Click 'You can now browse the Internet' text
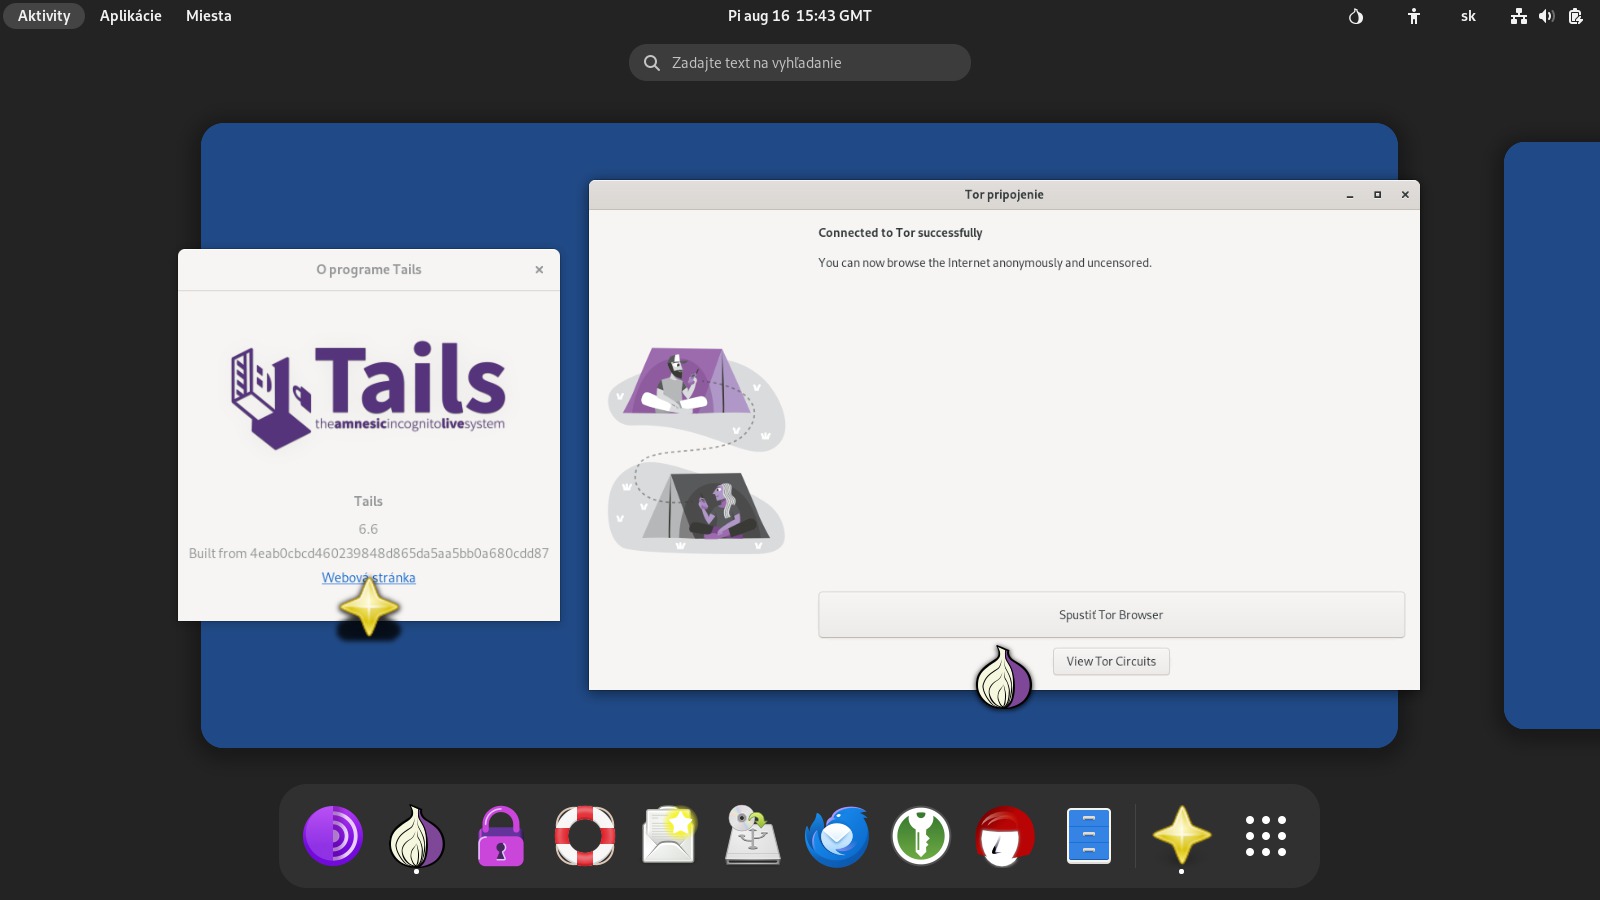Image resolution: width=1600 pixels, height=900 pixels. point(985,263)
